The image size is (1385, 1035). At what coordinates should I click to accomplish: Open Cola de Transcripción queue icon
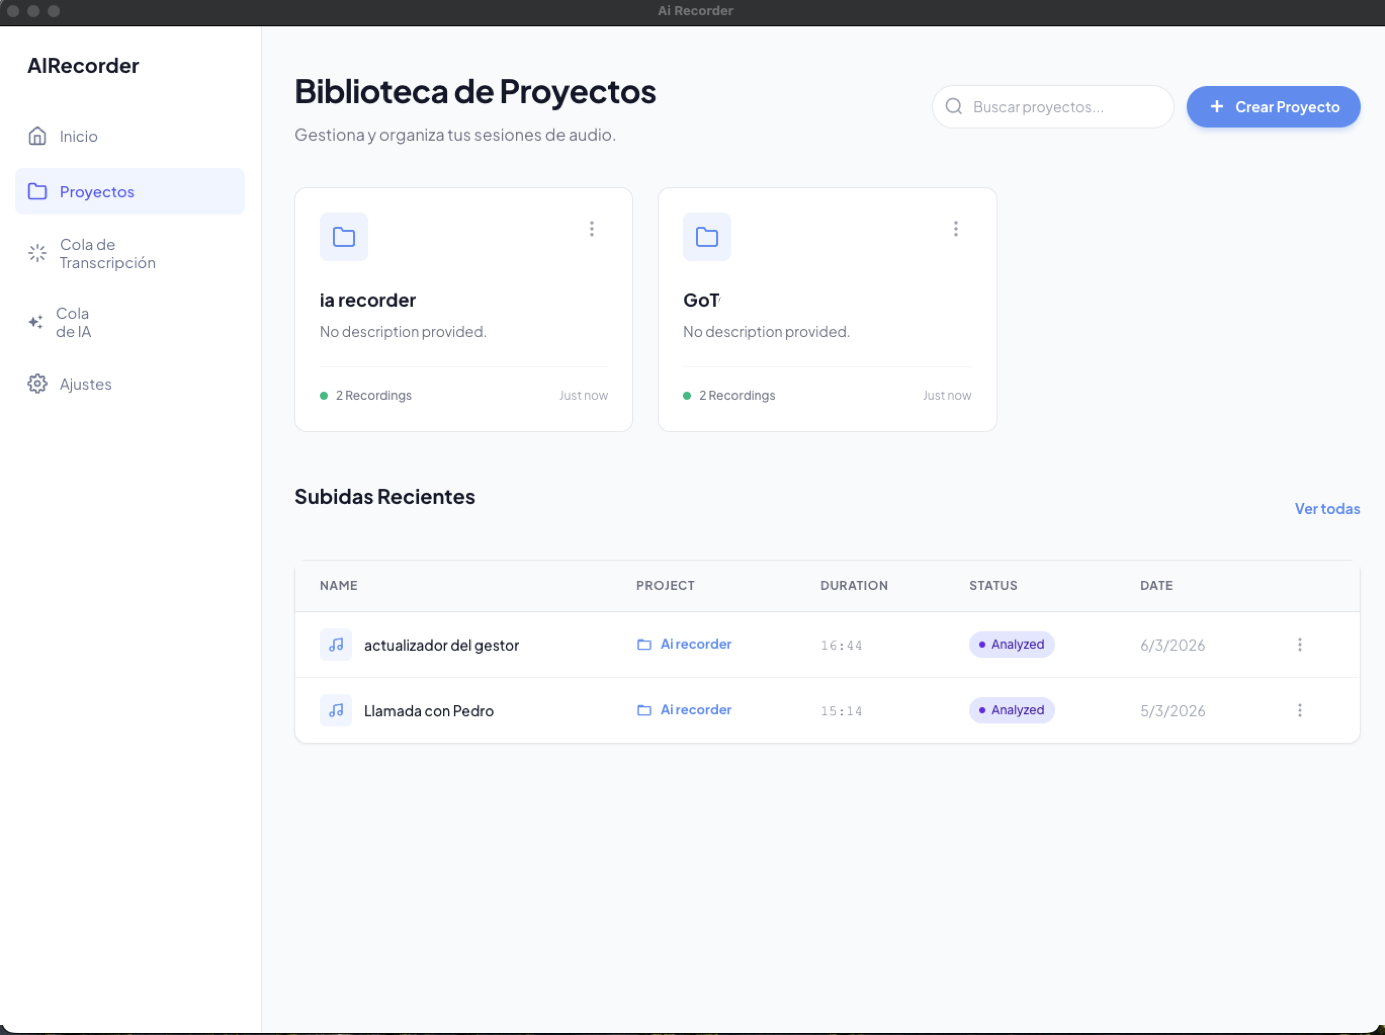tap(37, 253)
